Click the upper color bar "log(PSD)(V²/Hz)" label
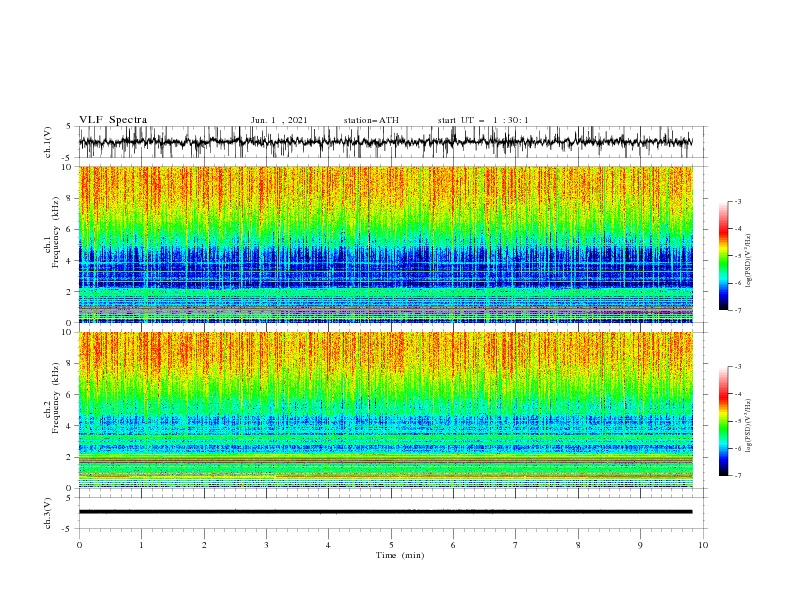792x612 pixels. point(748,261)
